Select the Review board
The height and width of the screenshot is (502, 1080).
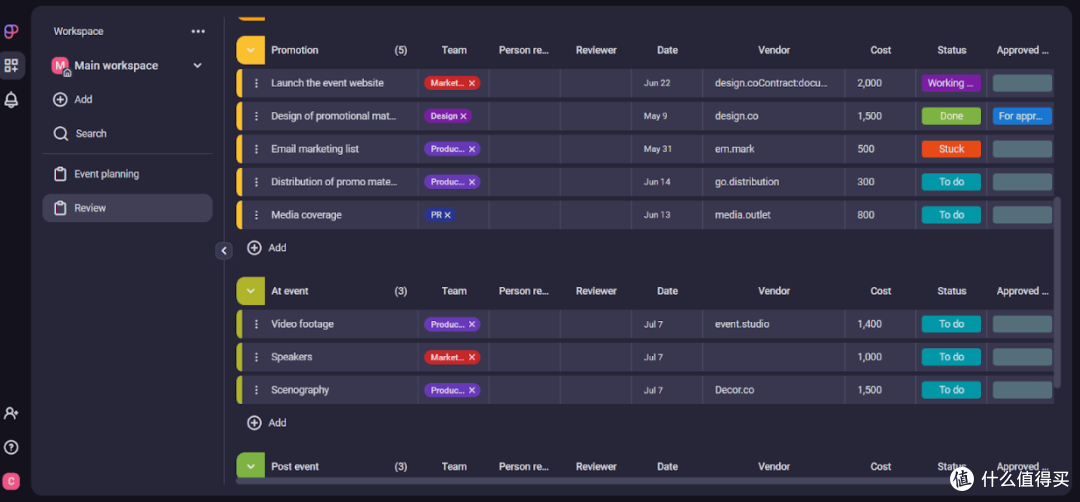point(127,208)
